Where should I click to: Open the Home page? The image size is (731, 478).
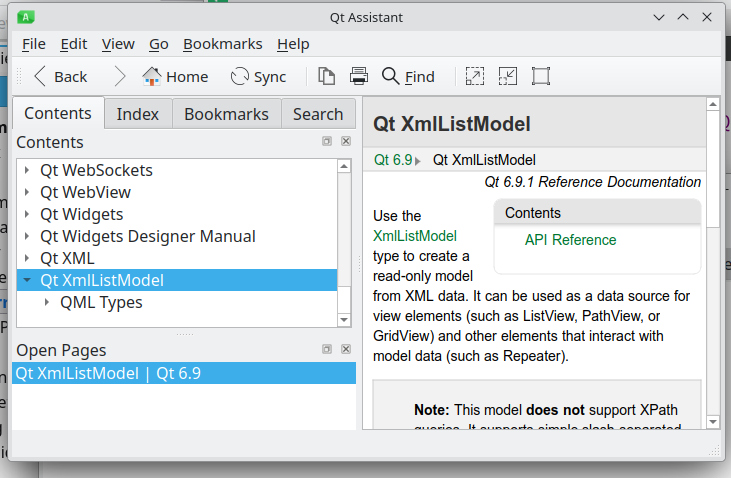pos(175,76)
